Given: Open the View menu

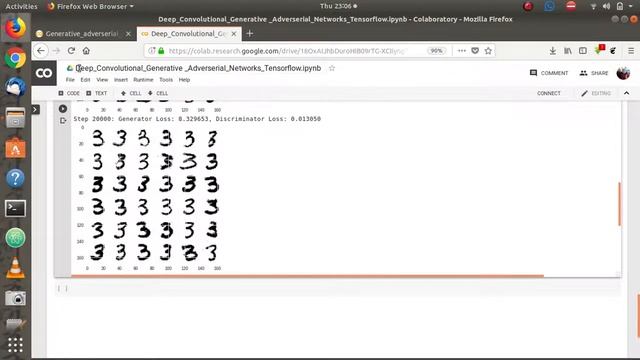Looking at the screenshot, I should point(102,80).
